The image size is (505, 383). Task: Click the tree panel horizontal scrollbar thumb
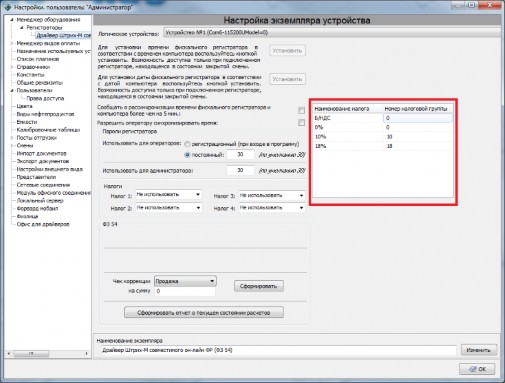pyautogui.click(x=31, y=353)
